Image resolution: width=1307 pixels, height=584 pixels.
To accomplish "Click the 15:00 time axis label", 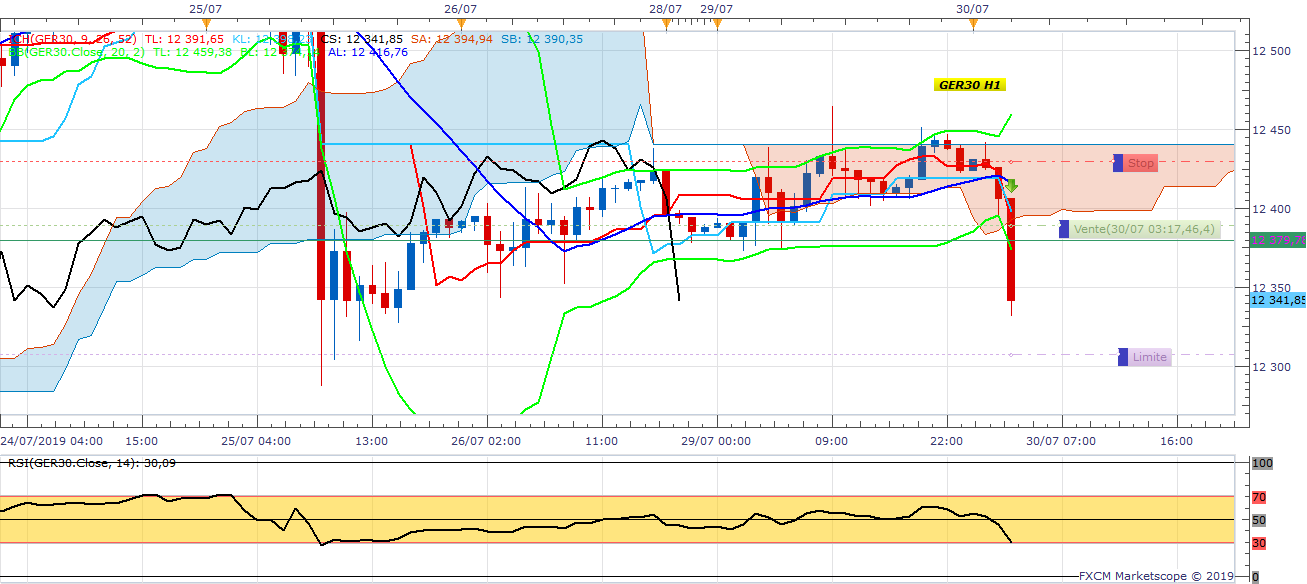I will point(141,441).
